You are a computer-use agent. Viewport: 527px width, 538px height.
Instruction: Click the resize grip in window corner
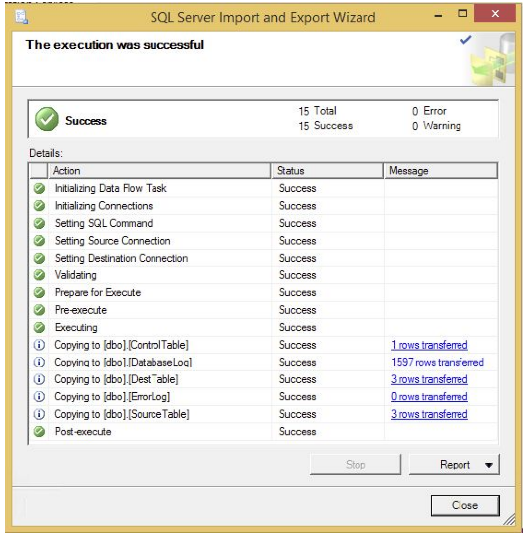[509, 519]
